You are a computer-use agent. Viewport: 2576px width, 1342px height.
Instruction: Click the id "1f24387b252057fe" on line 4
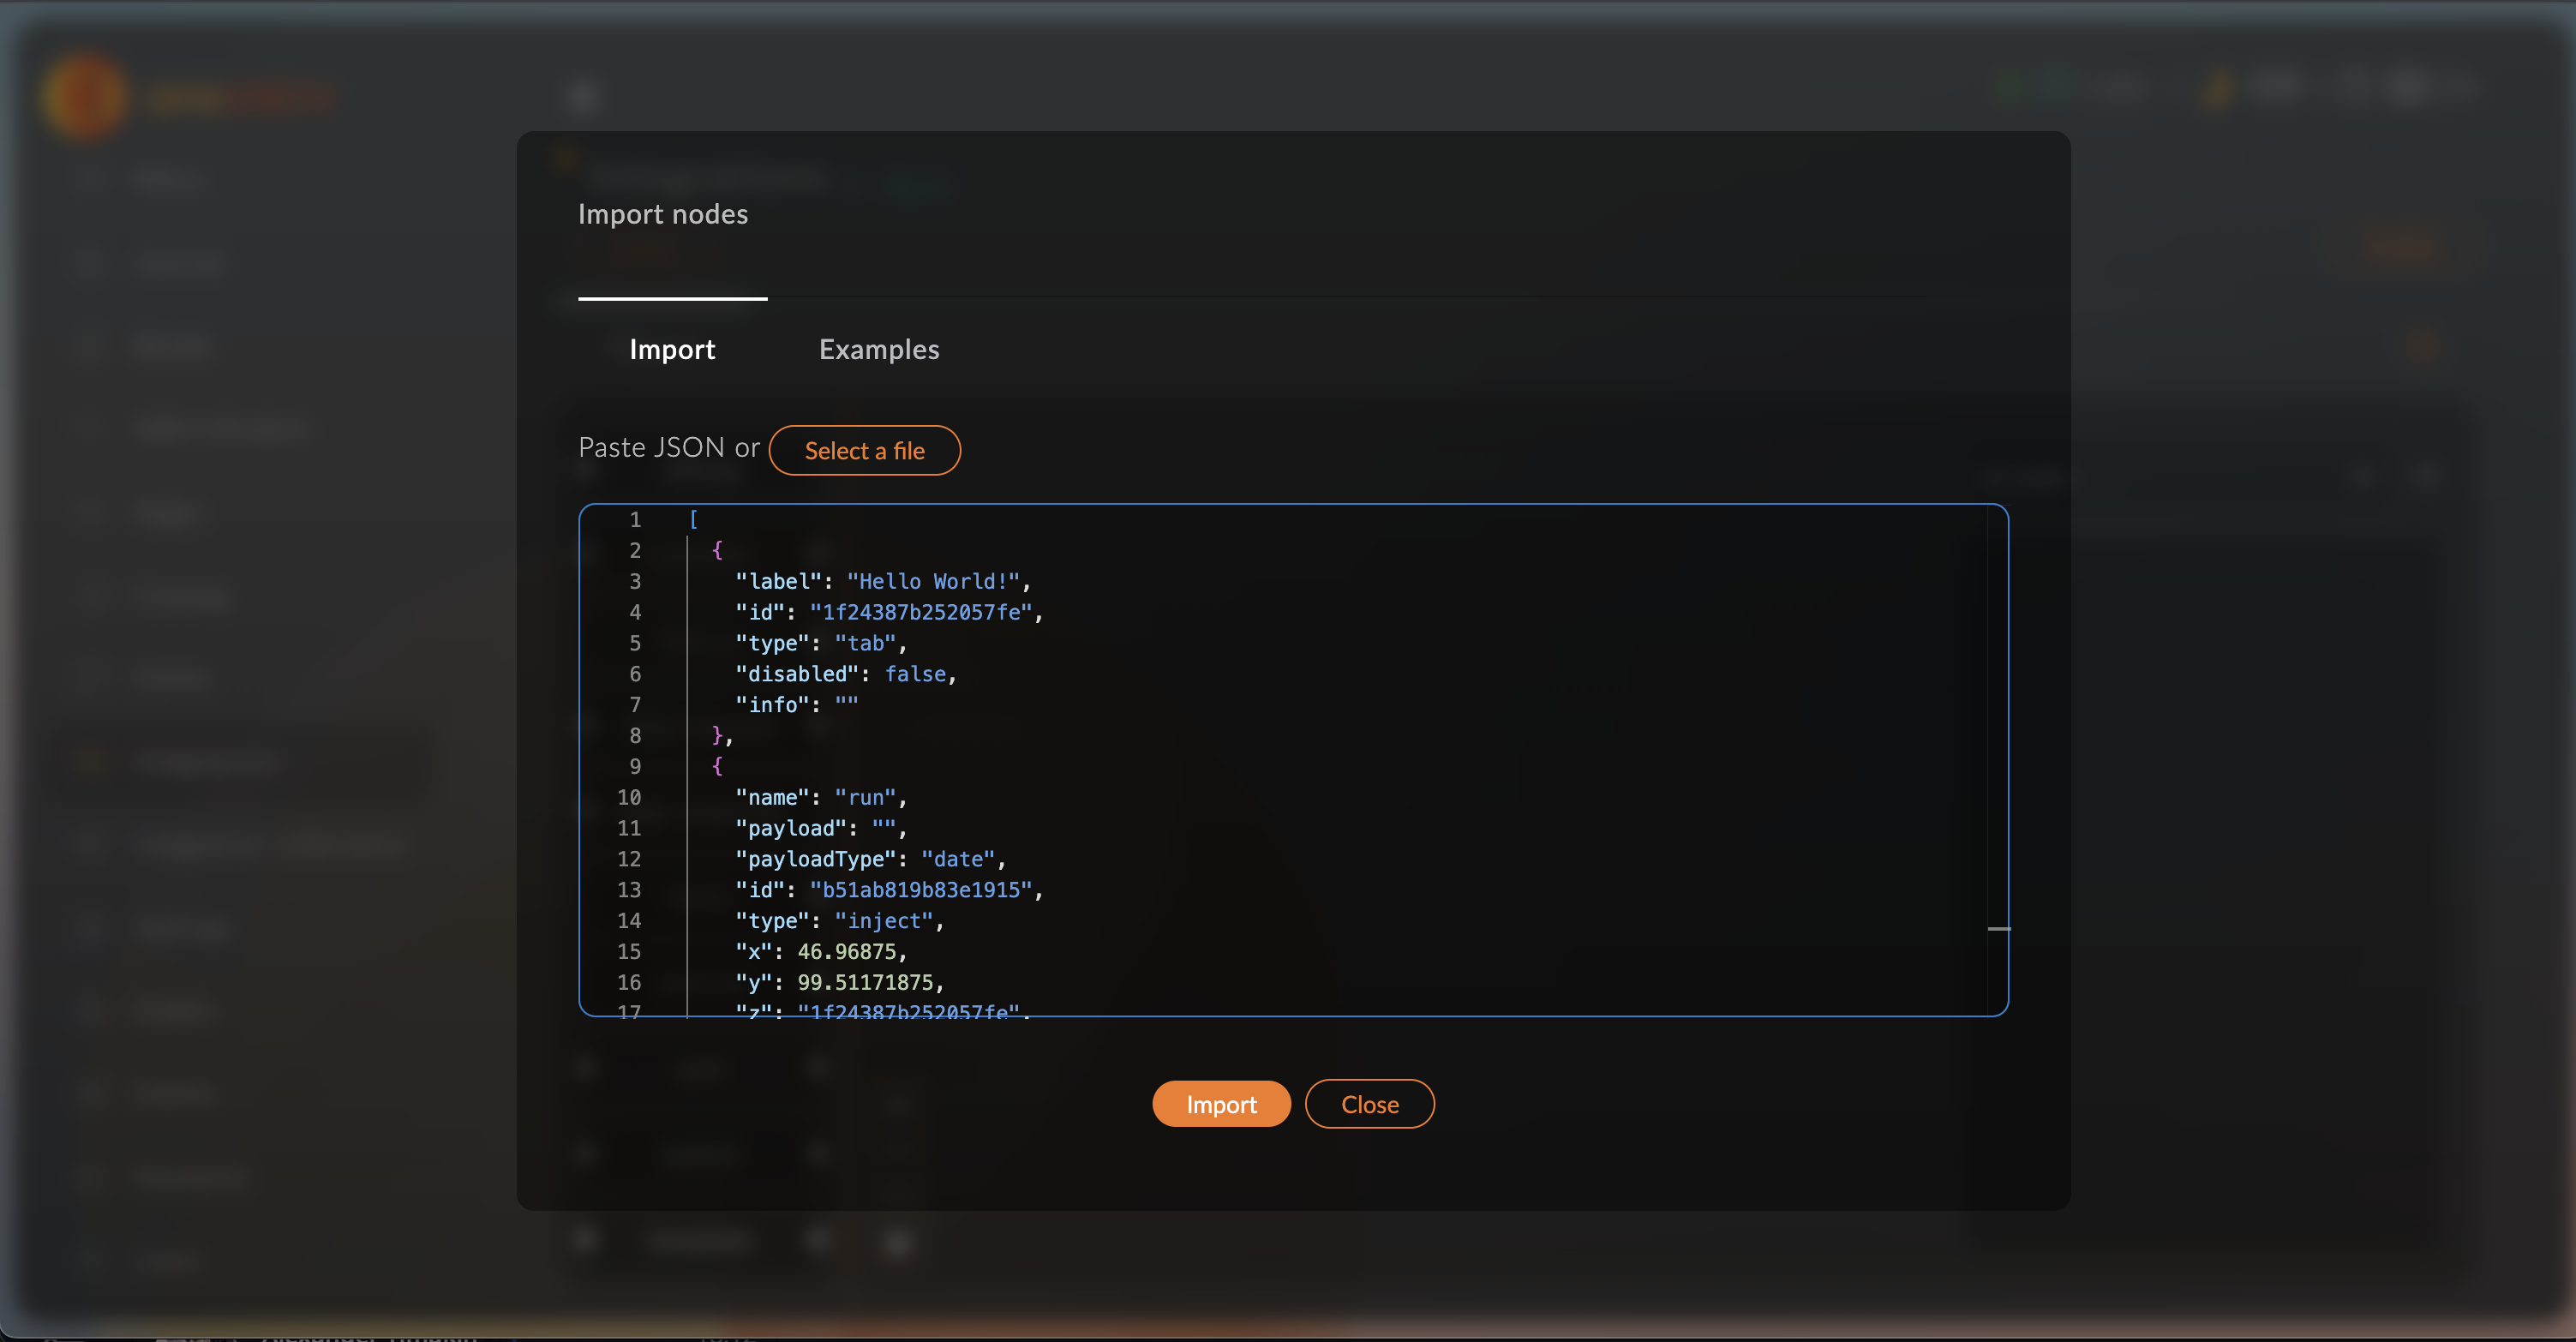[x=920, y=612]
